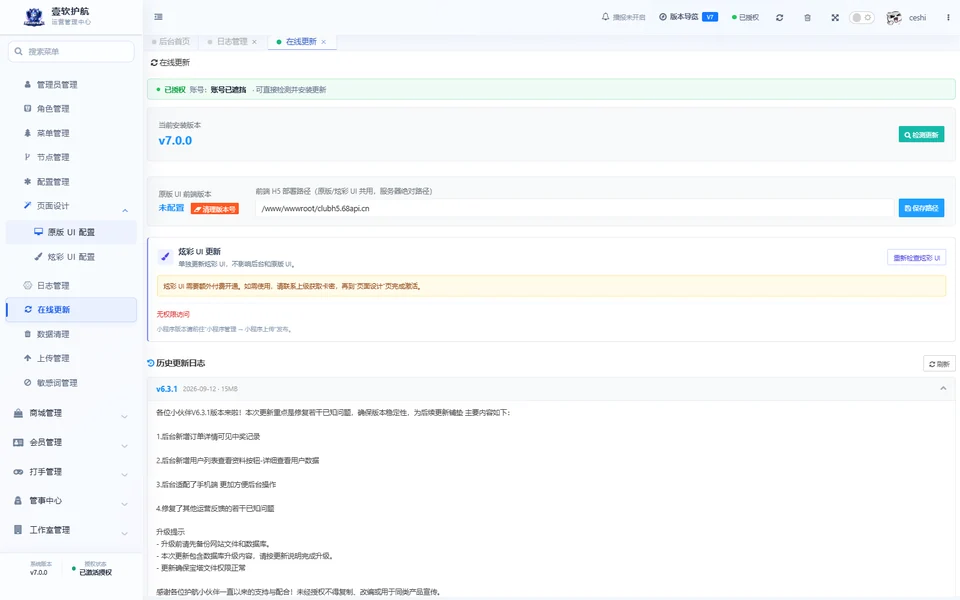Switch to the 日志管理 tab
Viewport: 960px width, 600px height.
point(232,42)
